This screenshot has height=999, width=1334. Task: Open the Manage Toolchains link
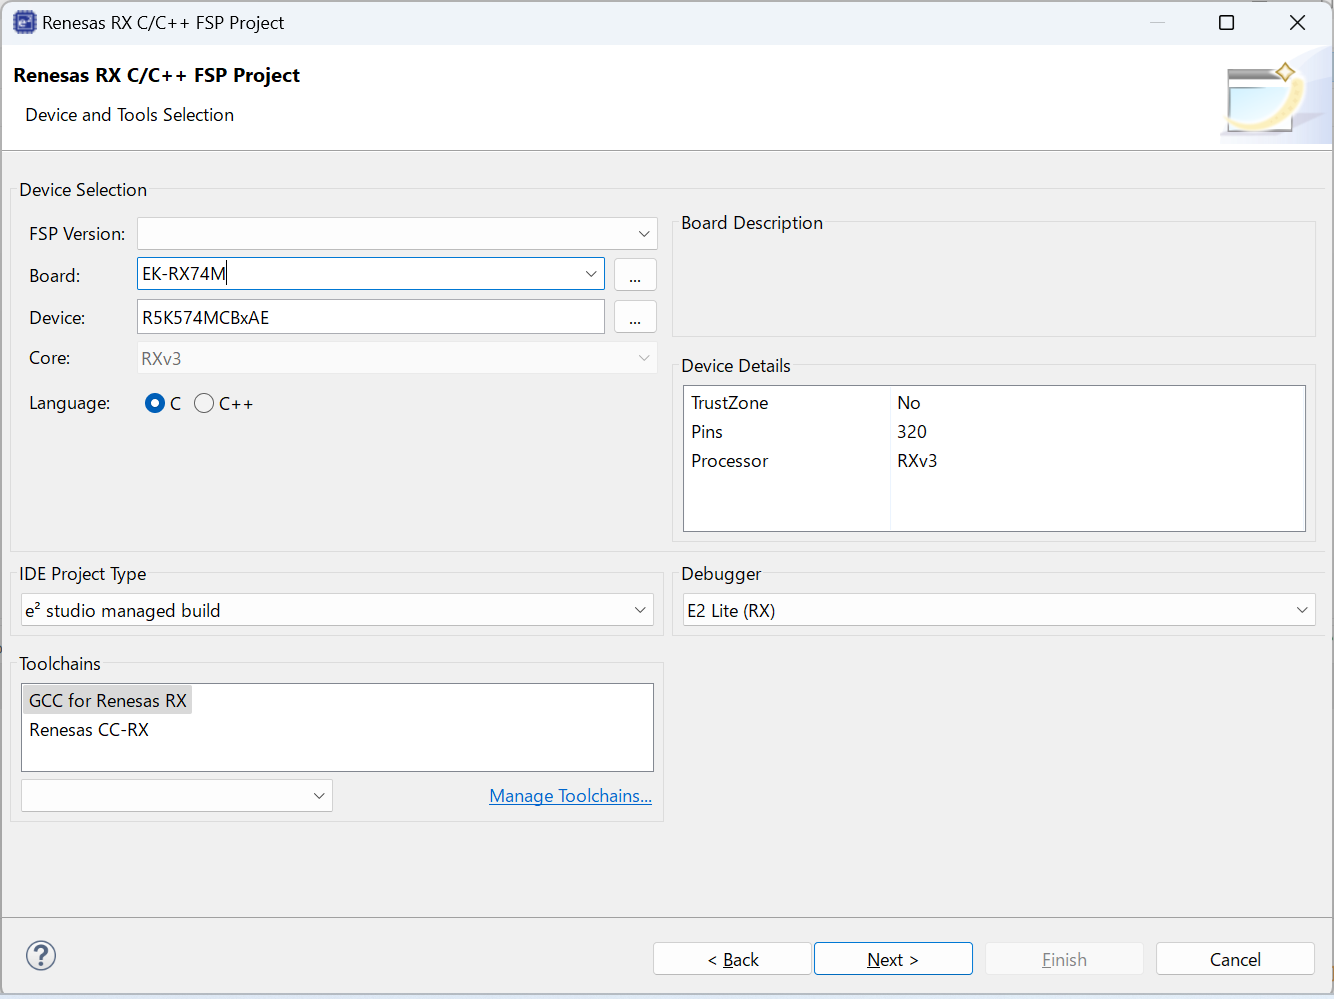click(570, 796)
